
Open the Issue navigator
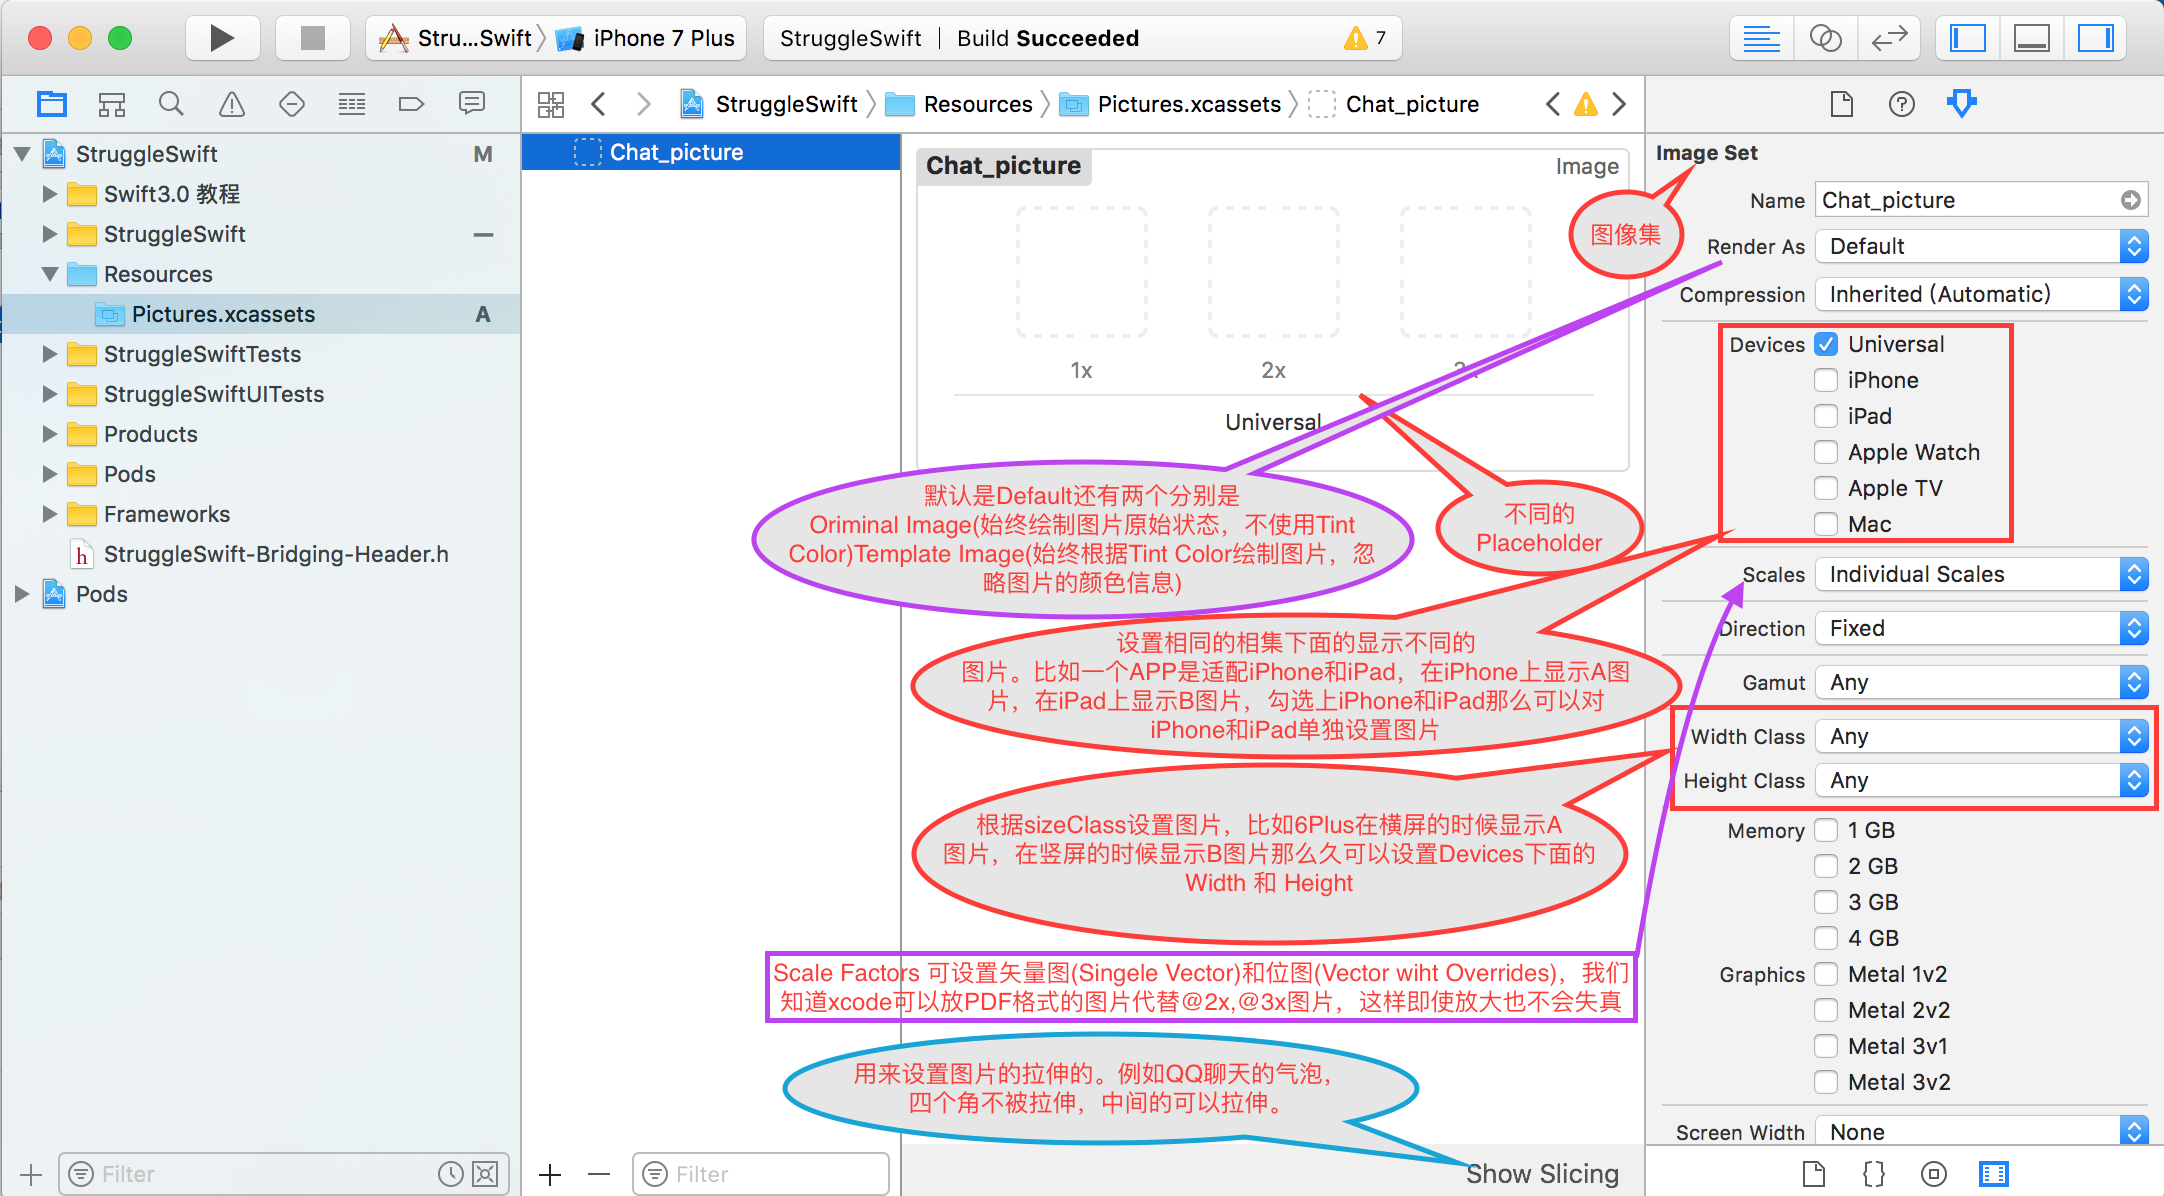232,104
